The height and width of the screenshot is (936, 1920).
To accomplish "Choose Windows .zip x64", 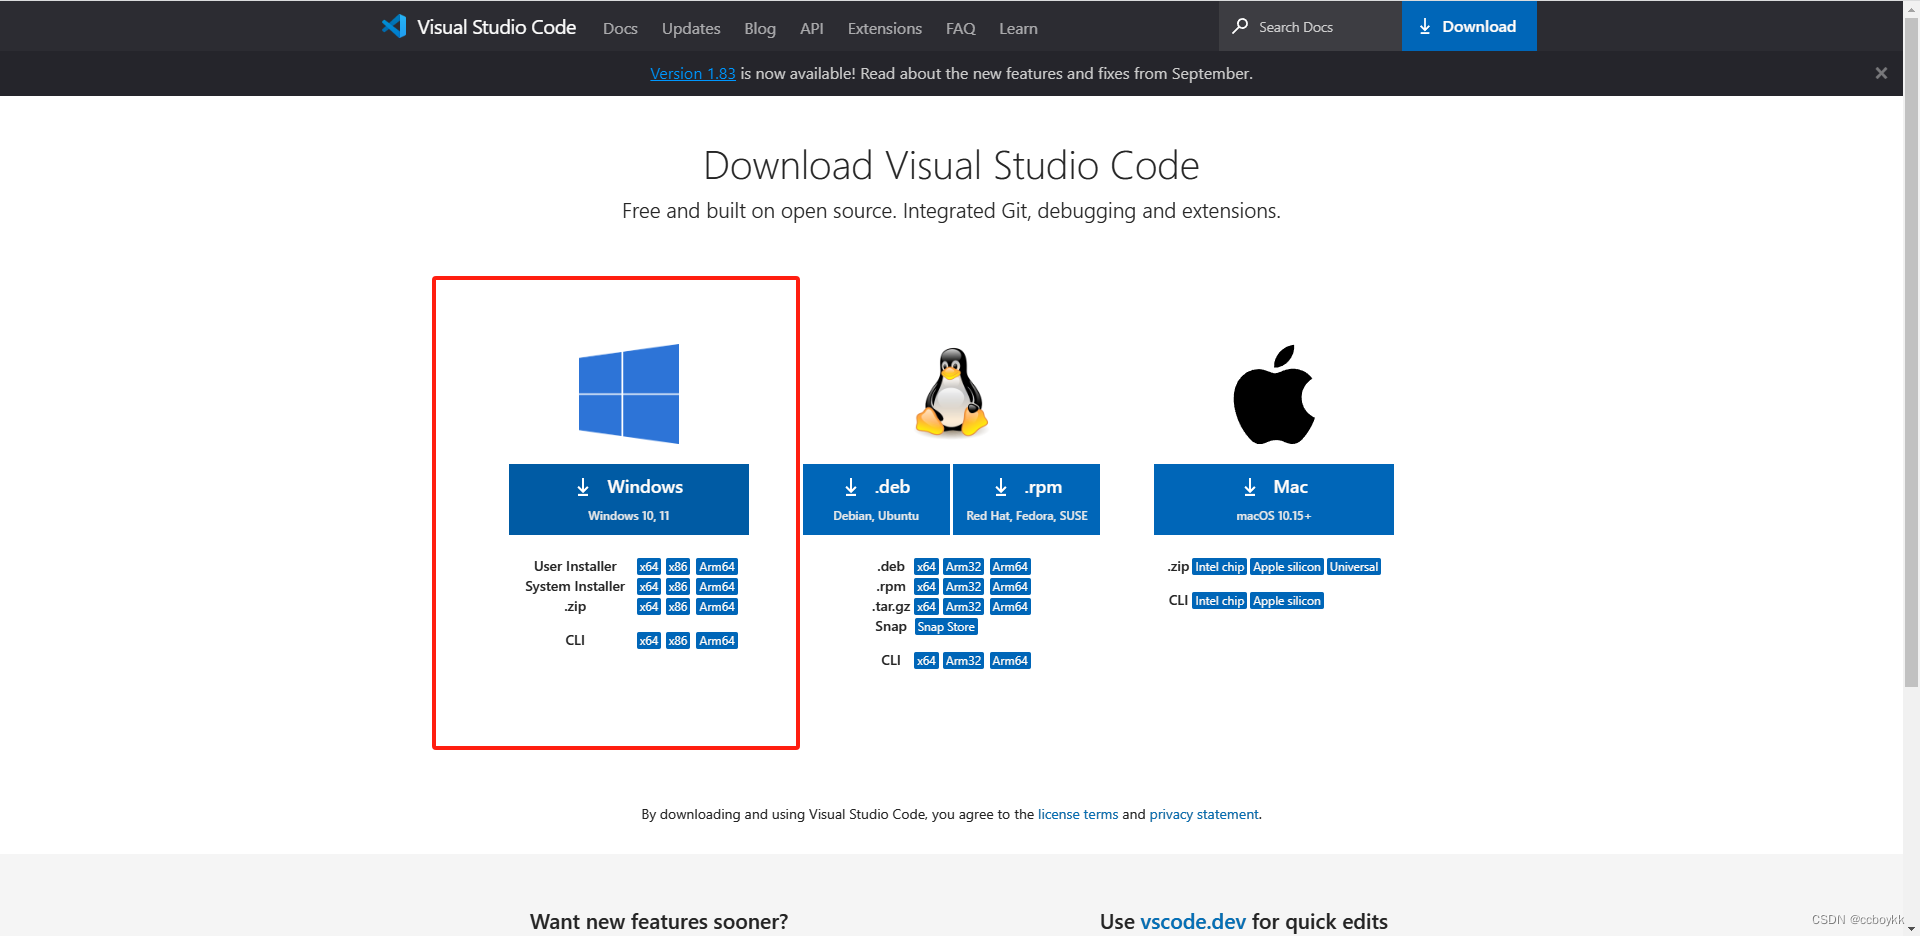I will [649, 607].
